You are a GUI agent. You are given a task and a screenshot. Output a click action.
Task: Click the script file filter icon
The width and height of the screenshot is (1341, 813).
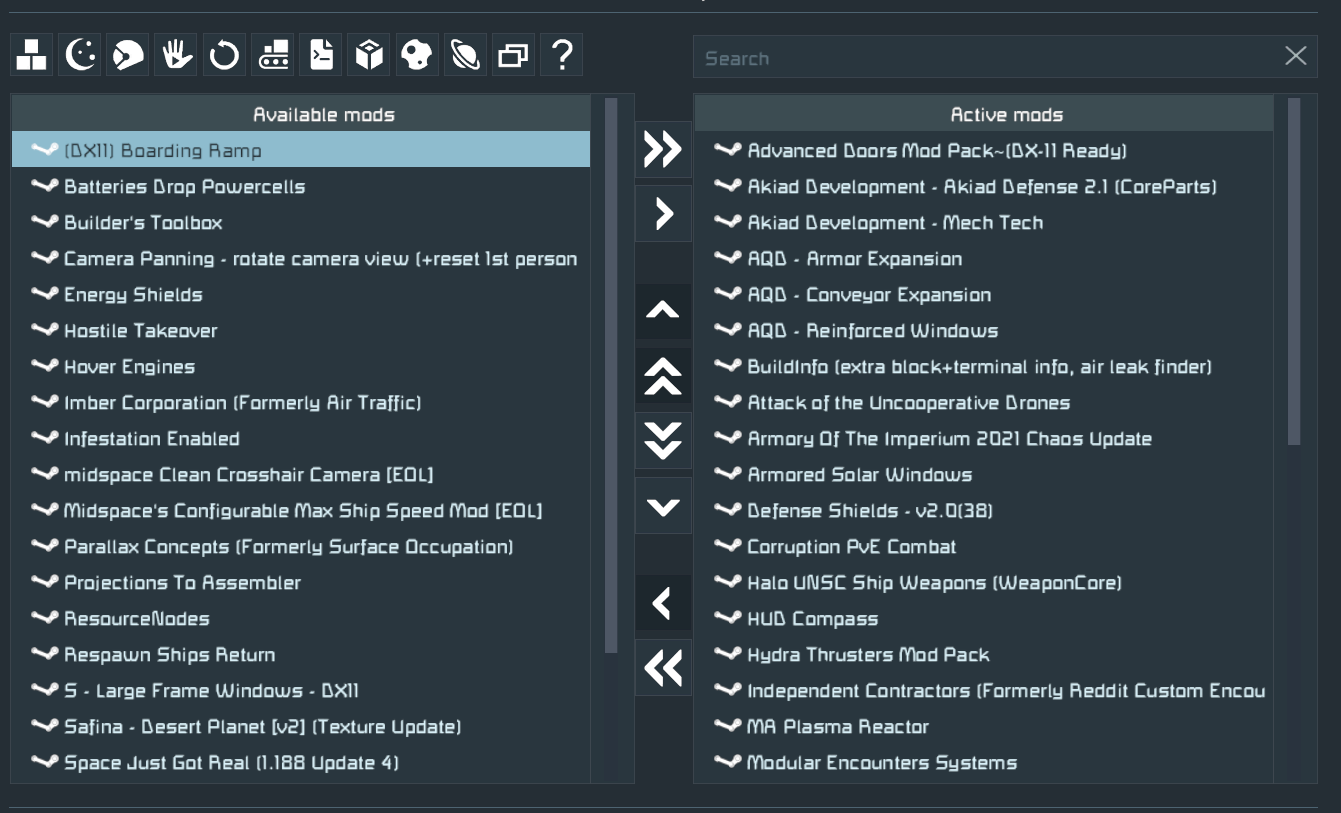coord(321,55)
